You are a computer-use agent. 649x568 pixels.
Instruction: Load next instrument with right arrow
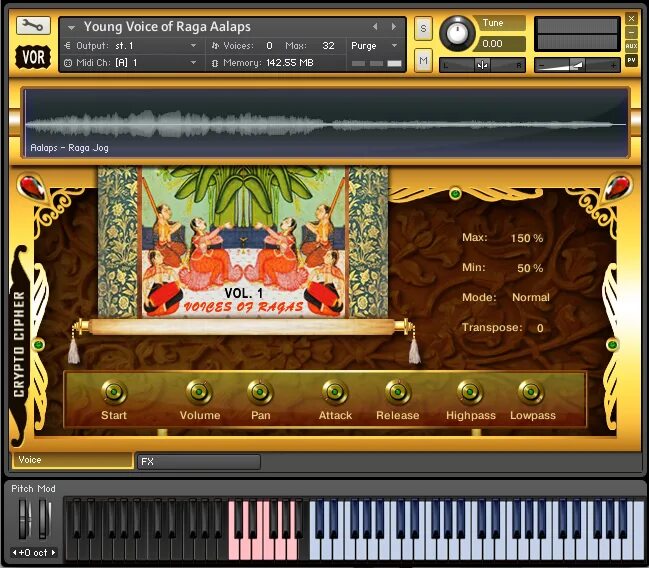pos(394,26)
